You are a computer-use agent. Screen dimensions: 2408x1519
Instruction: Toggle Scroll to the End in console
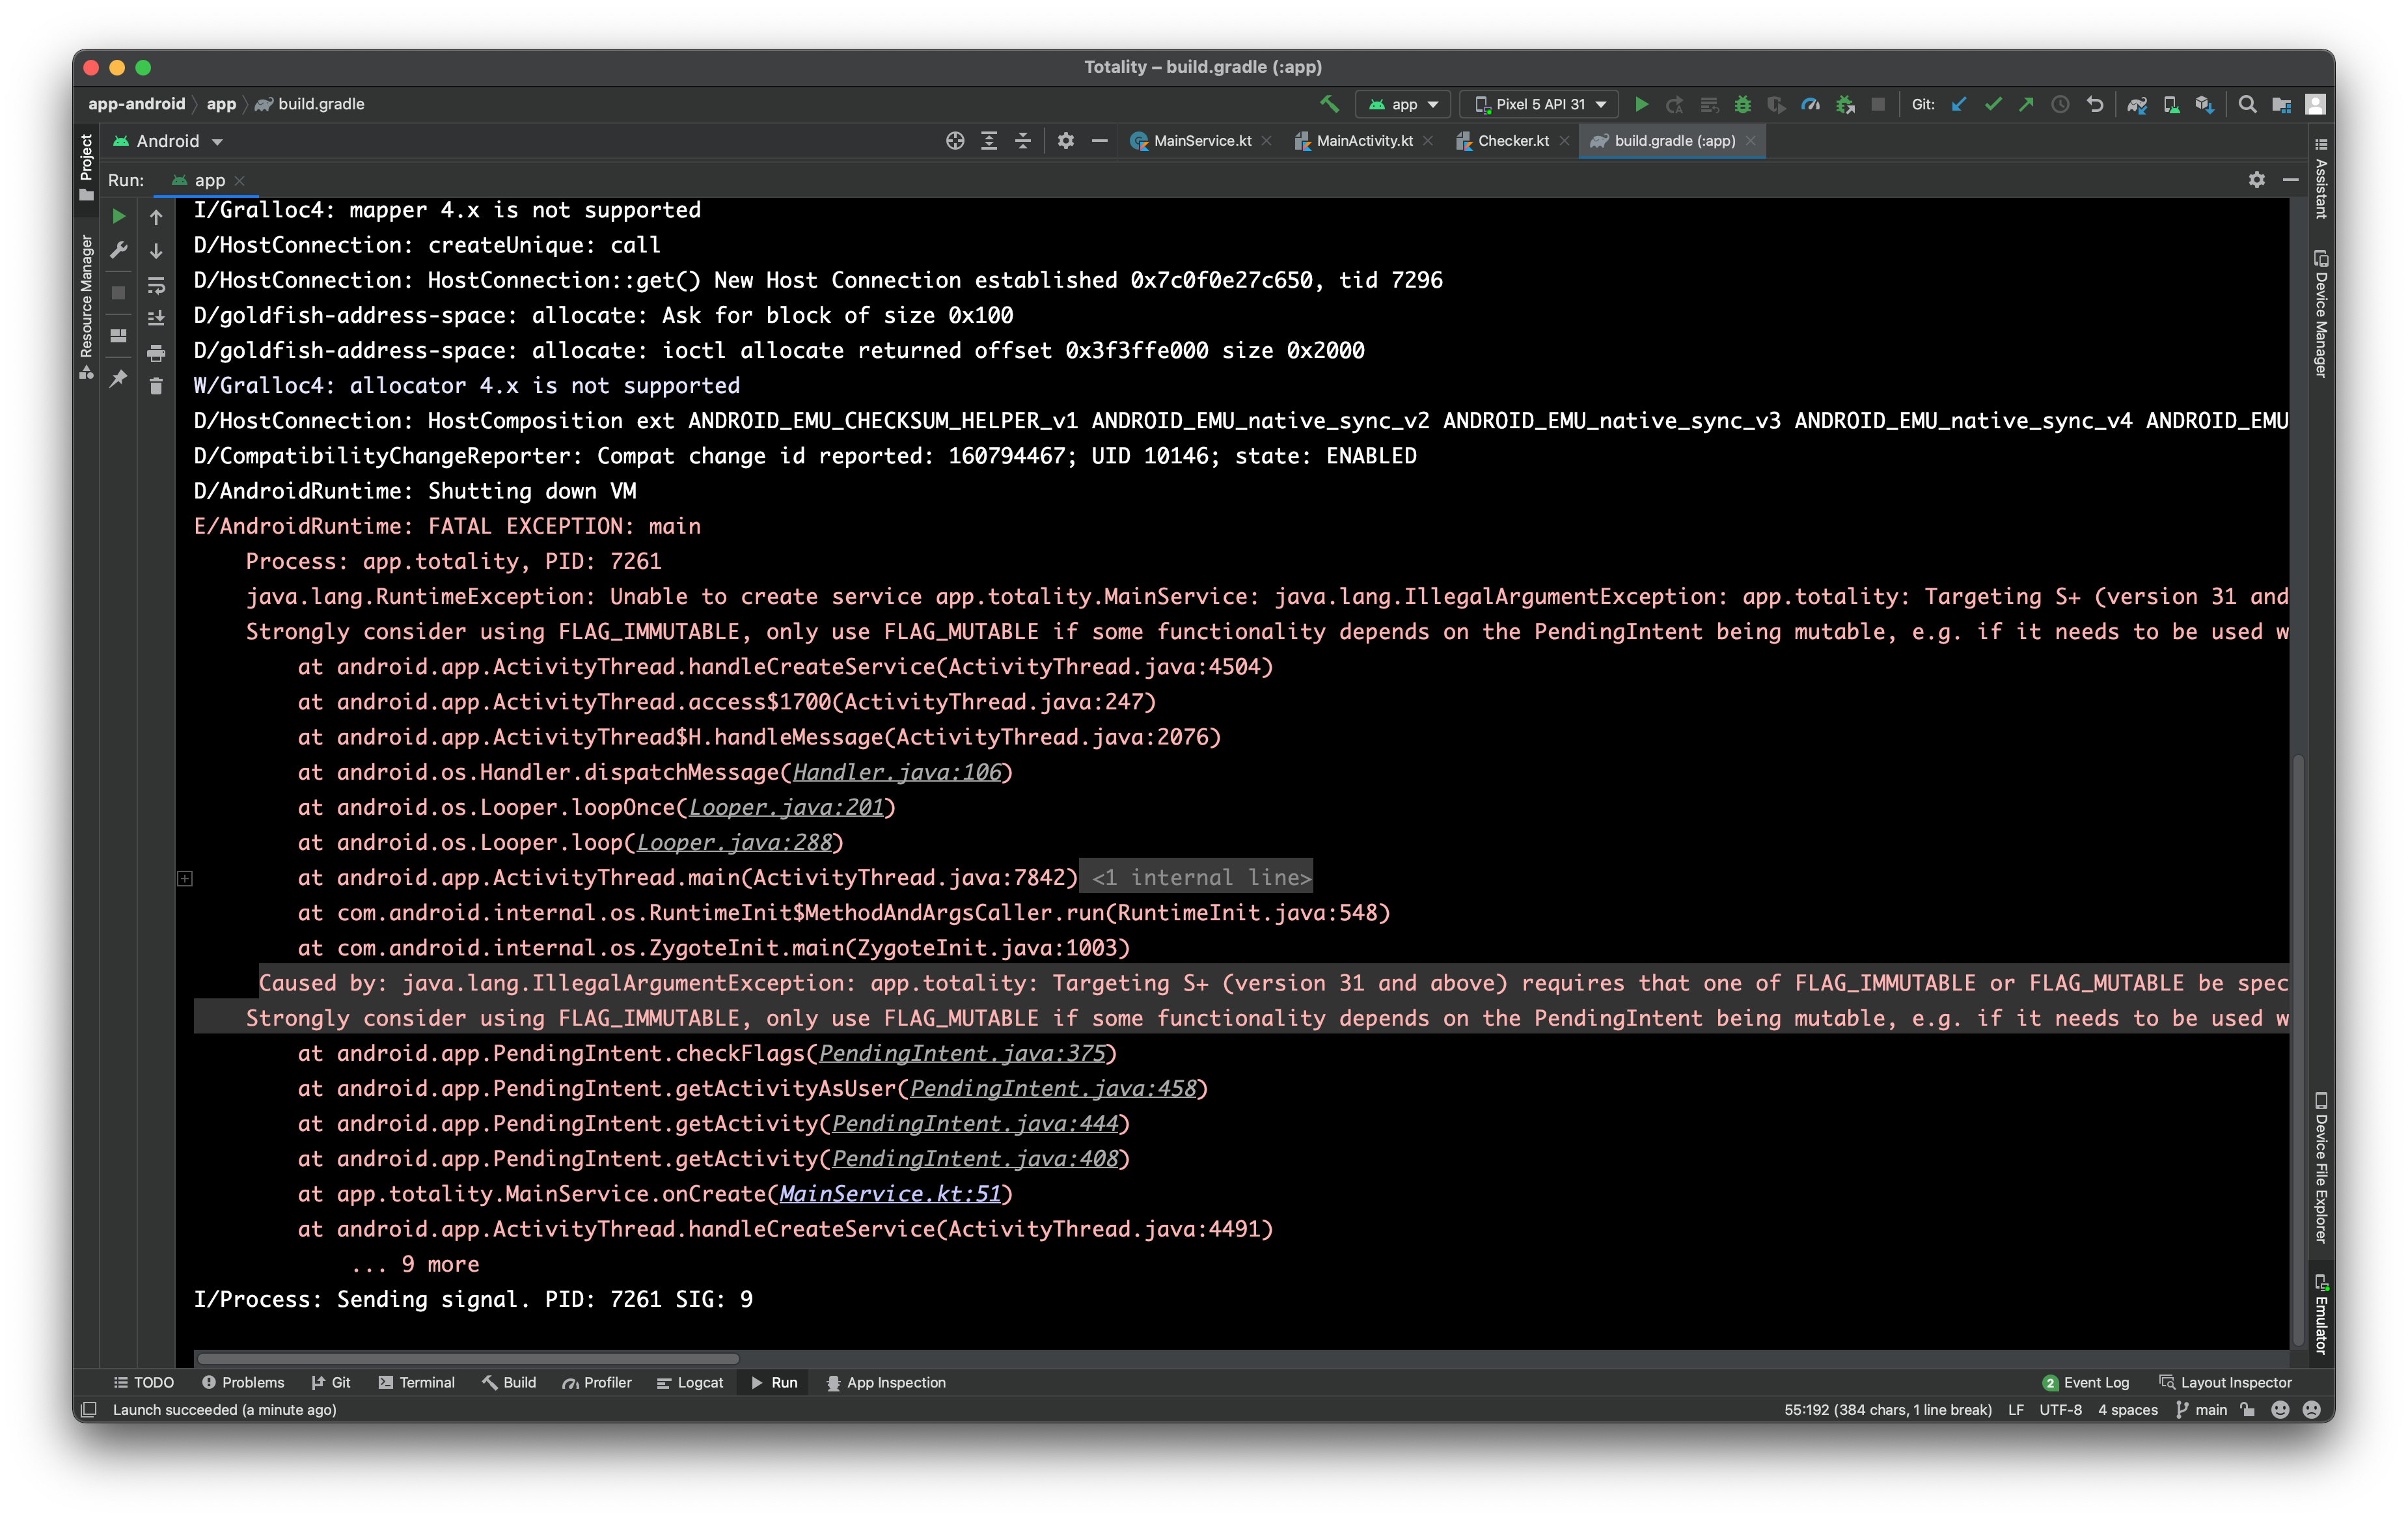point(156,318)
